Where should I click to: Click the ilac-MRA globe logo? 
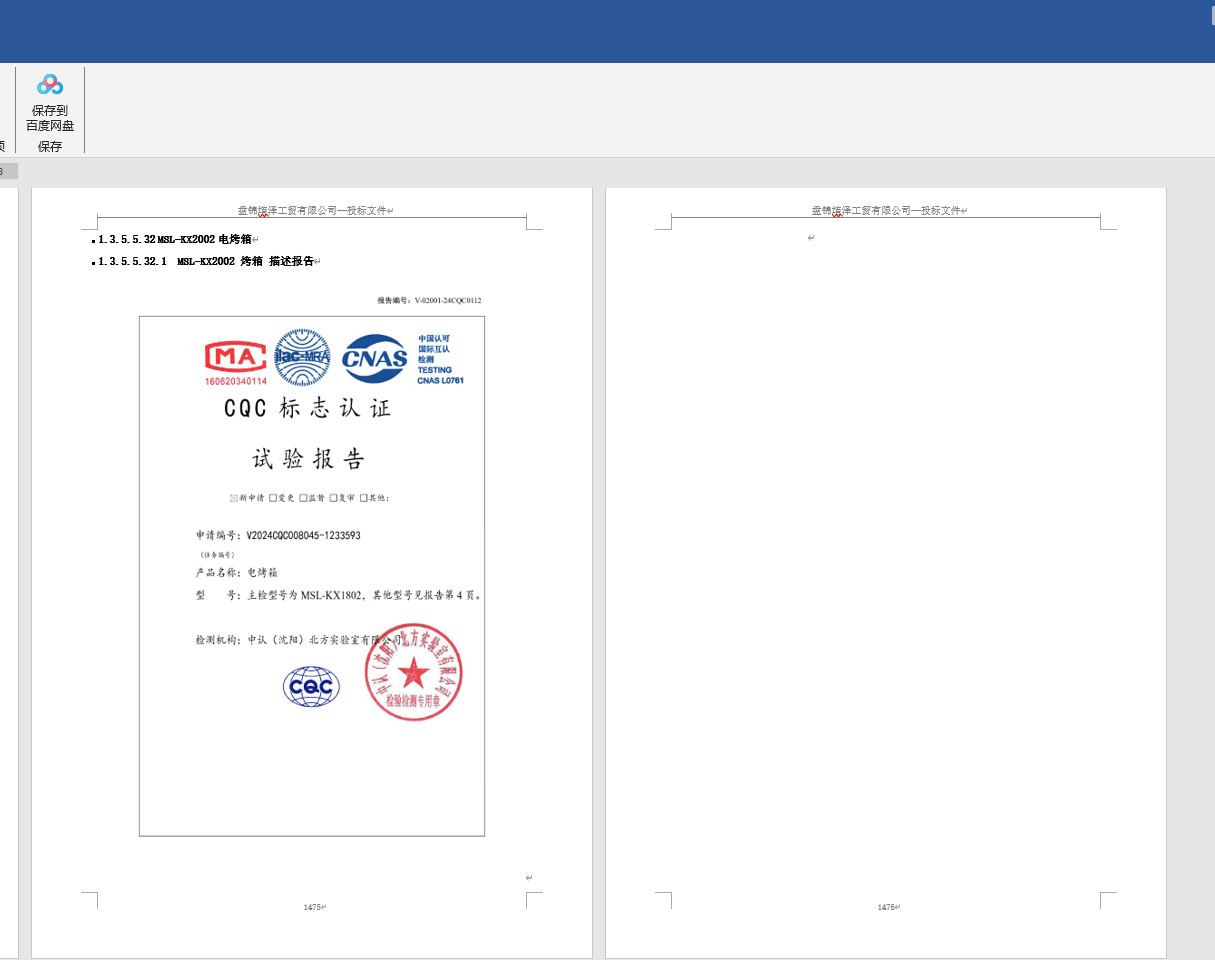click(302, 358)
